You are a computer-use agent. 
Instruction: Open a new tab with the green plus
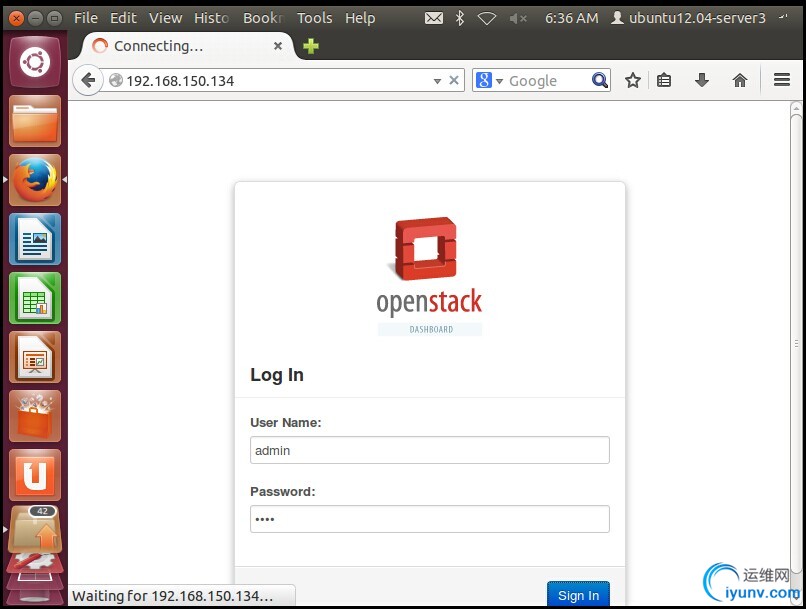[x=310, y=46]
